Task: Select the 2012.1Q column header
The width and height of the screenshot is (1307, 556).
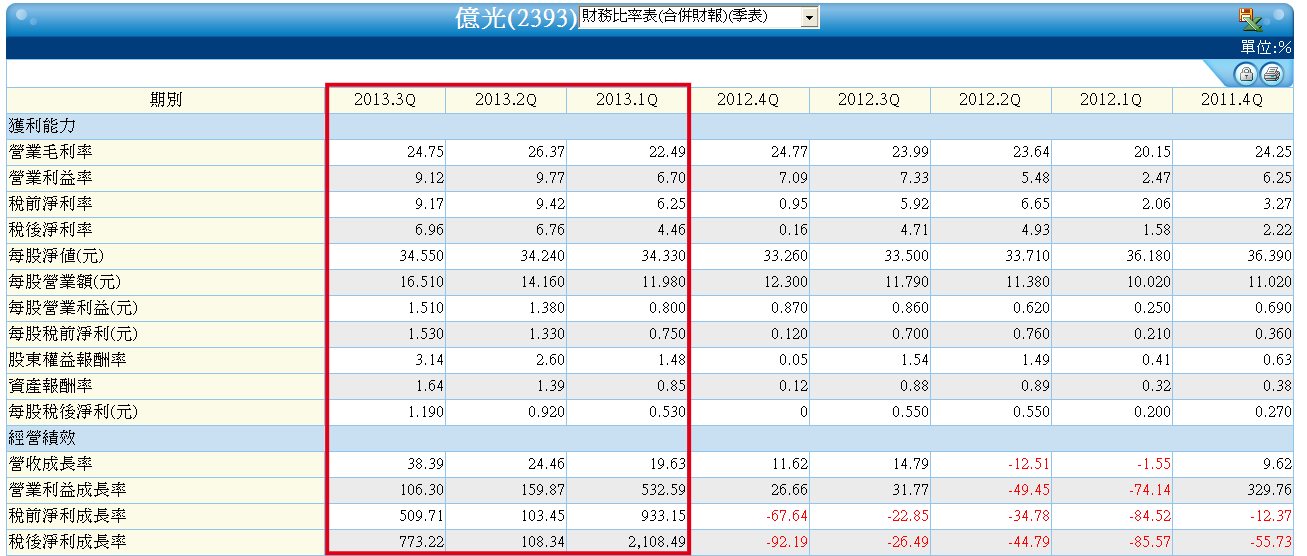Action: pyautogui.click(x=1111, y=100)
